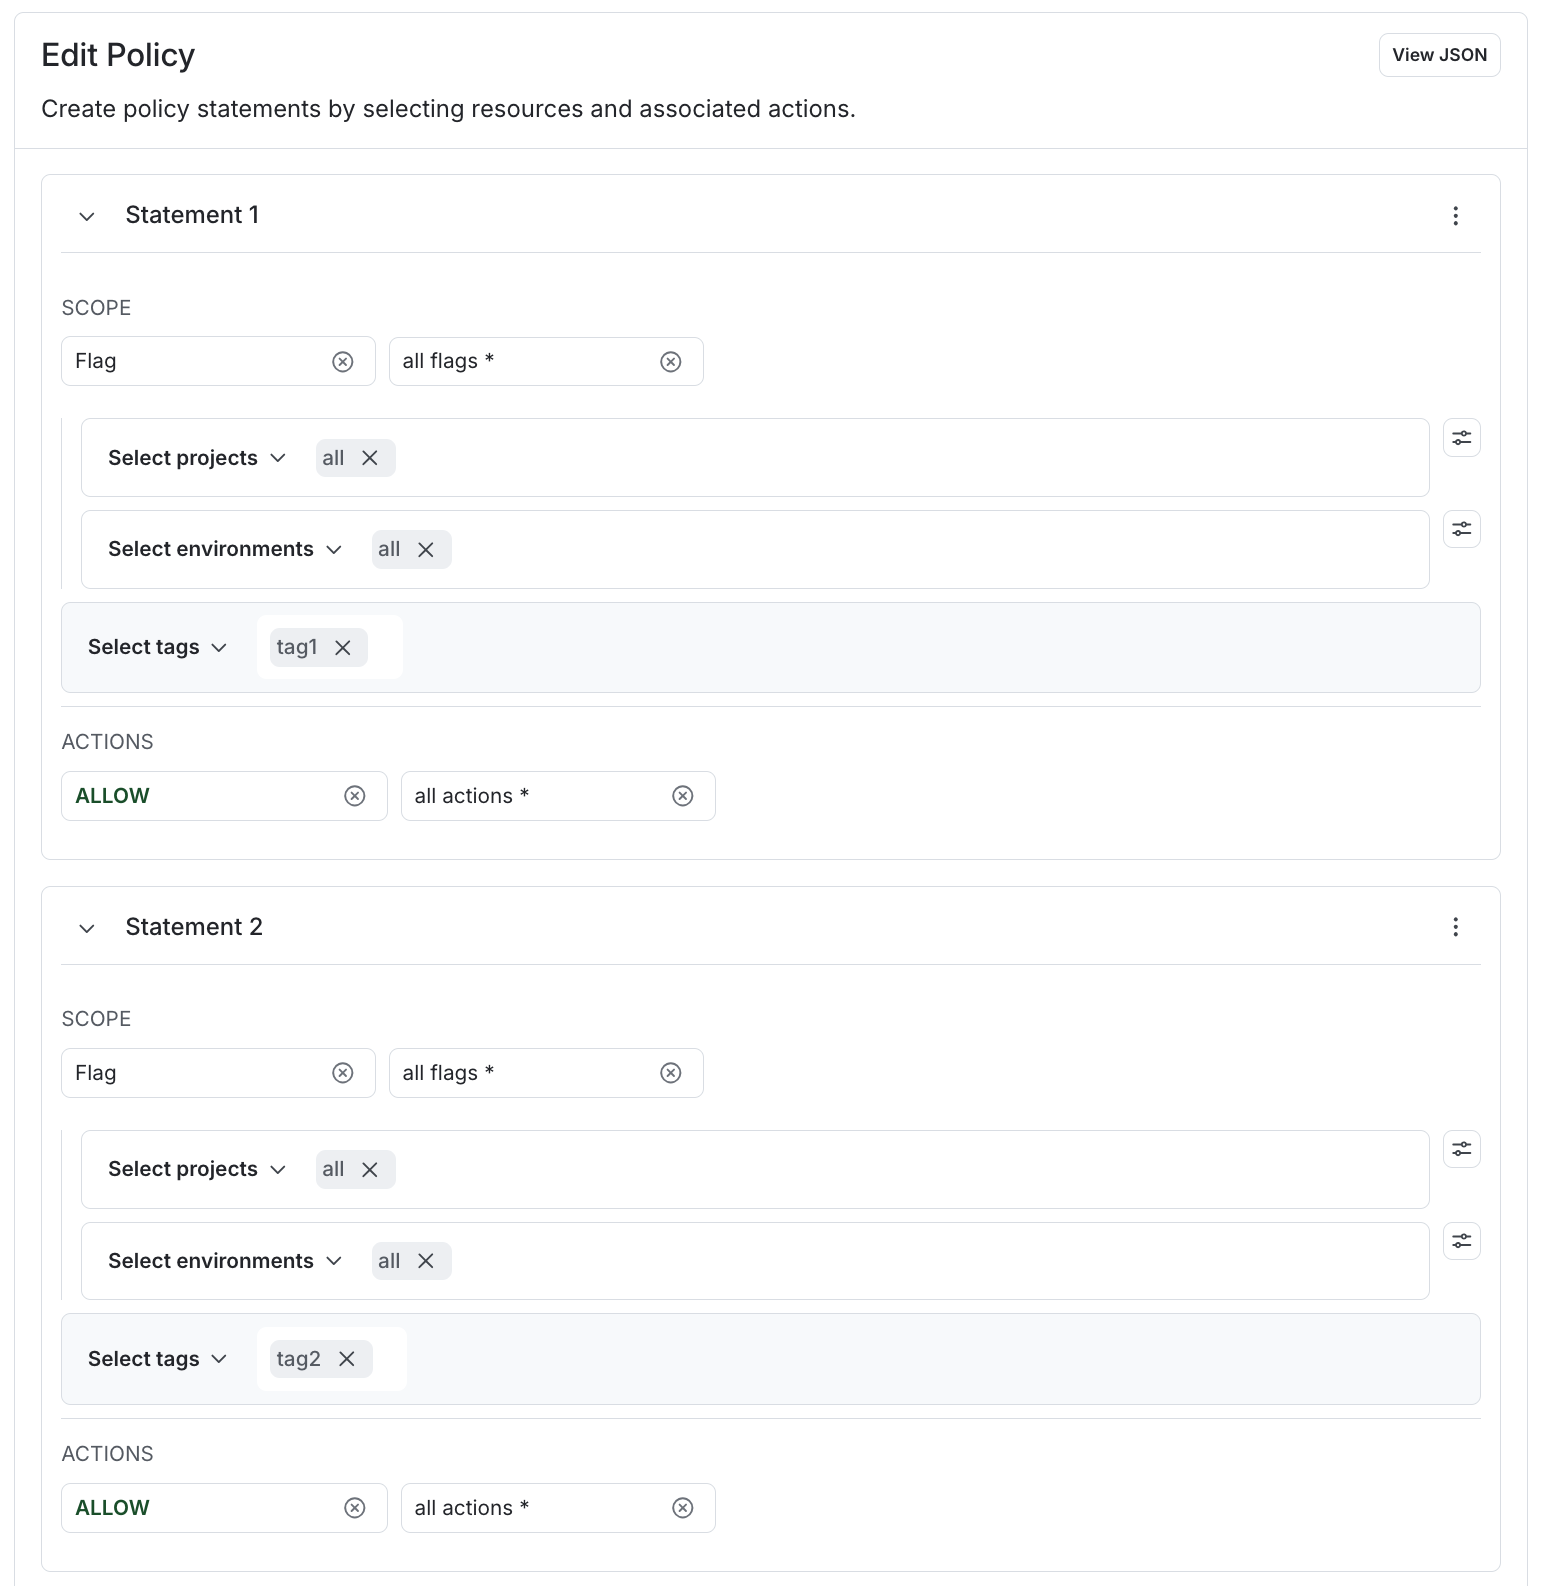Click the ALLOW effect field in Statement 2
Screen dimensions: 1544x1586
pyautogui.click(x=200, y=1508)
